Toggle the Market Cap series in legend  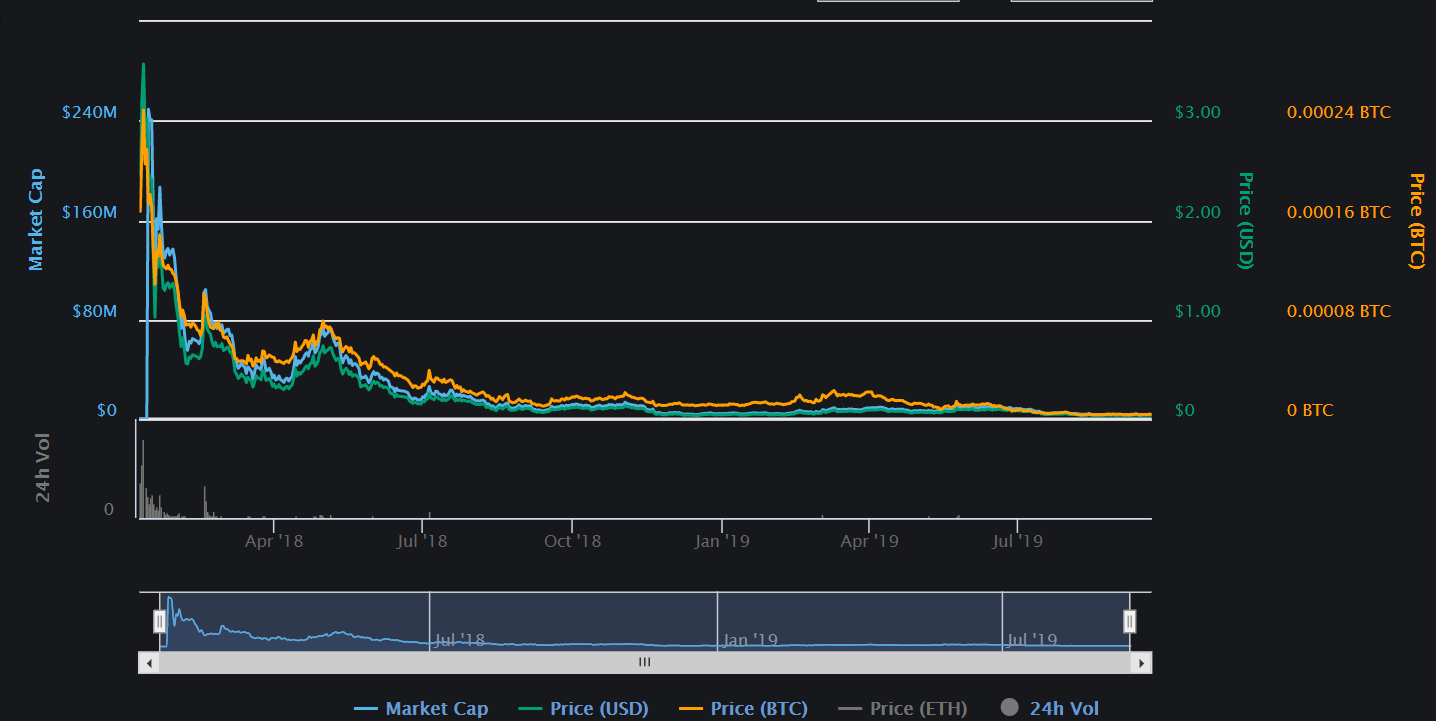click(421, 708)
